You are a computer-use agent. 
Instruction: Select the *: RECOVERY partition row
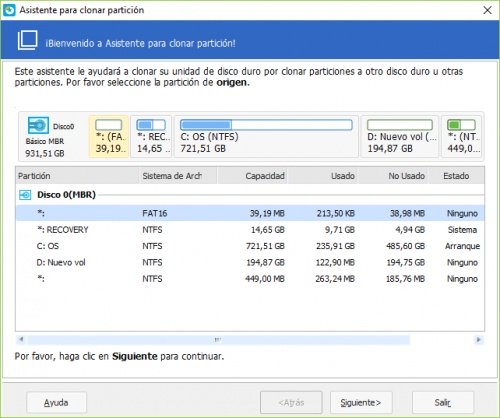pyautogui.click(x=250, y=230)
